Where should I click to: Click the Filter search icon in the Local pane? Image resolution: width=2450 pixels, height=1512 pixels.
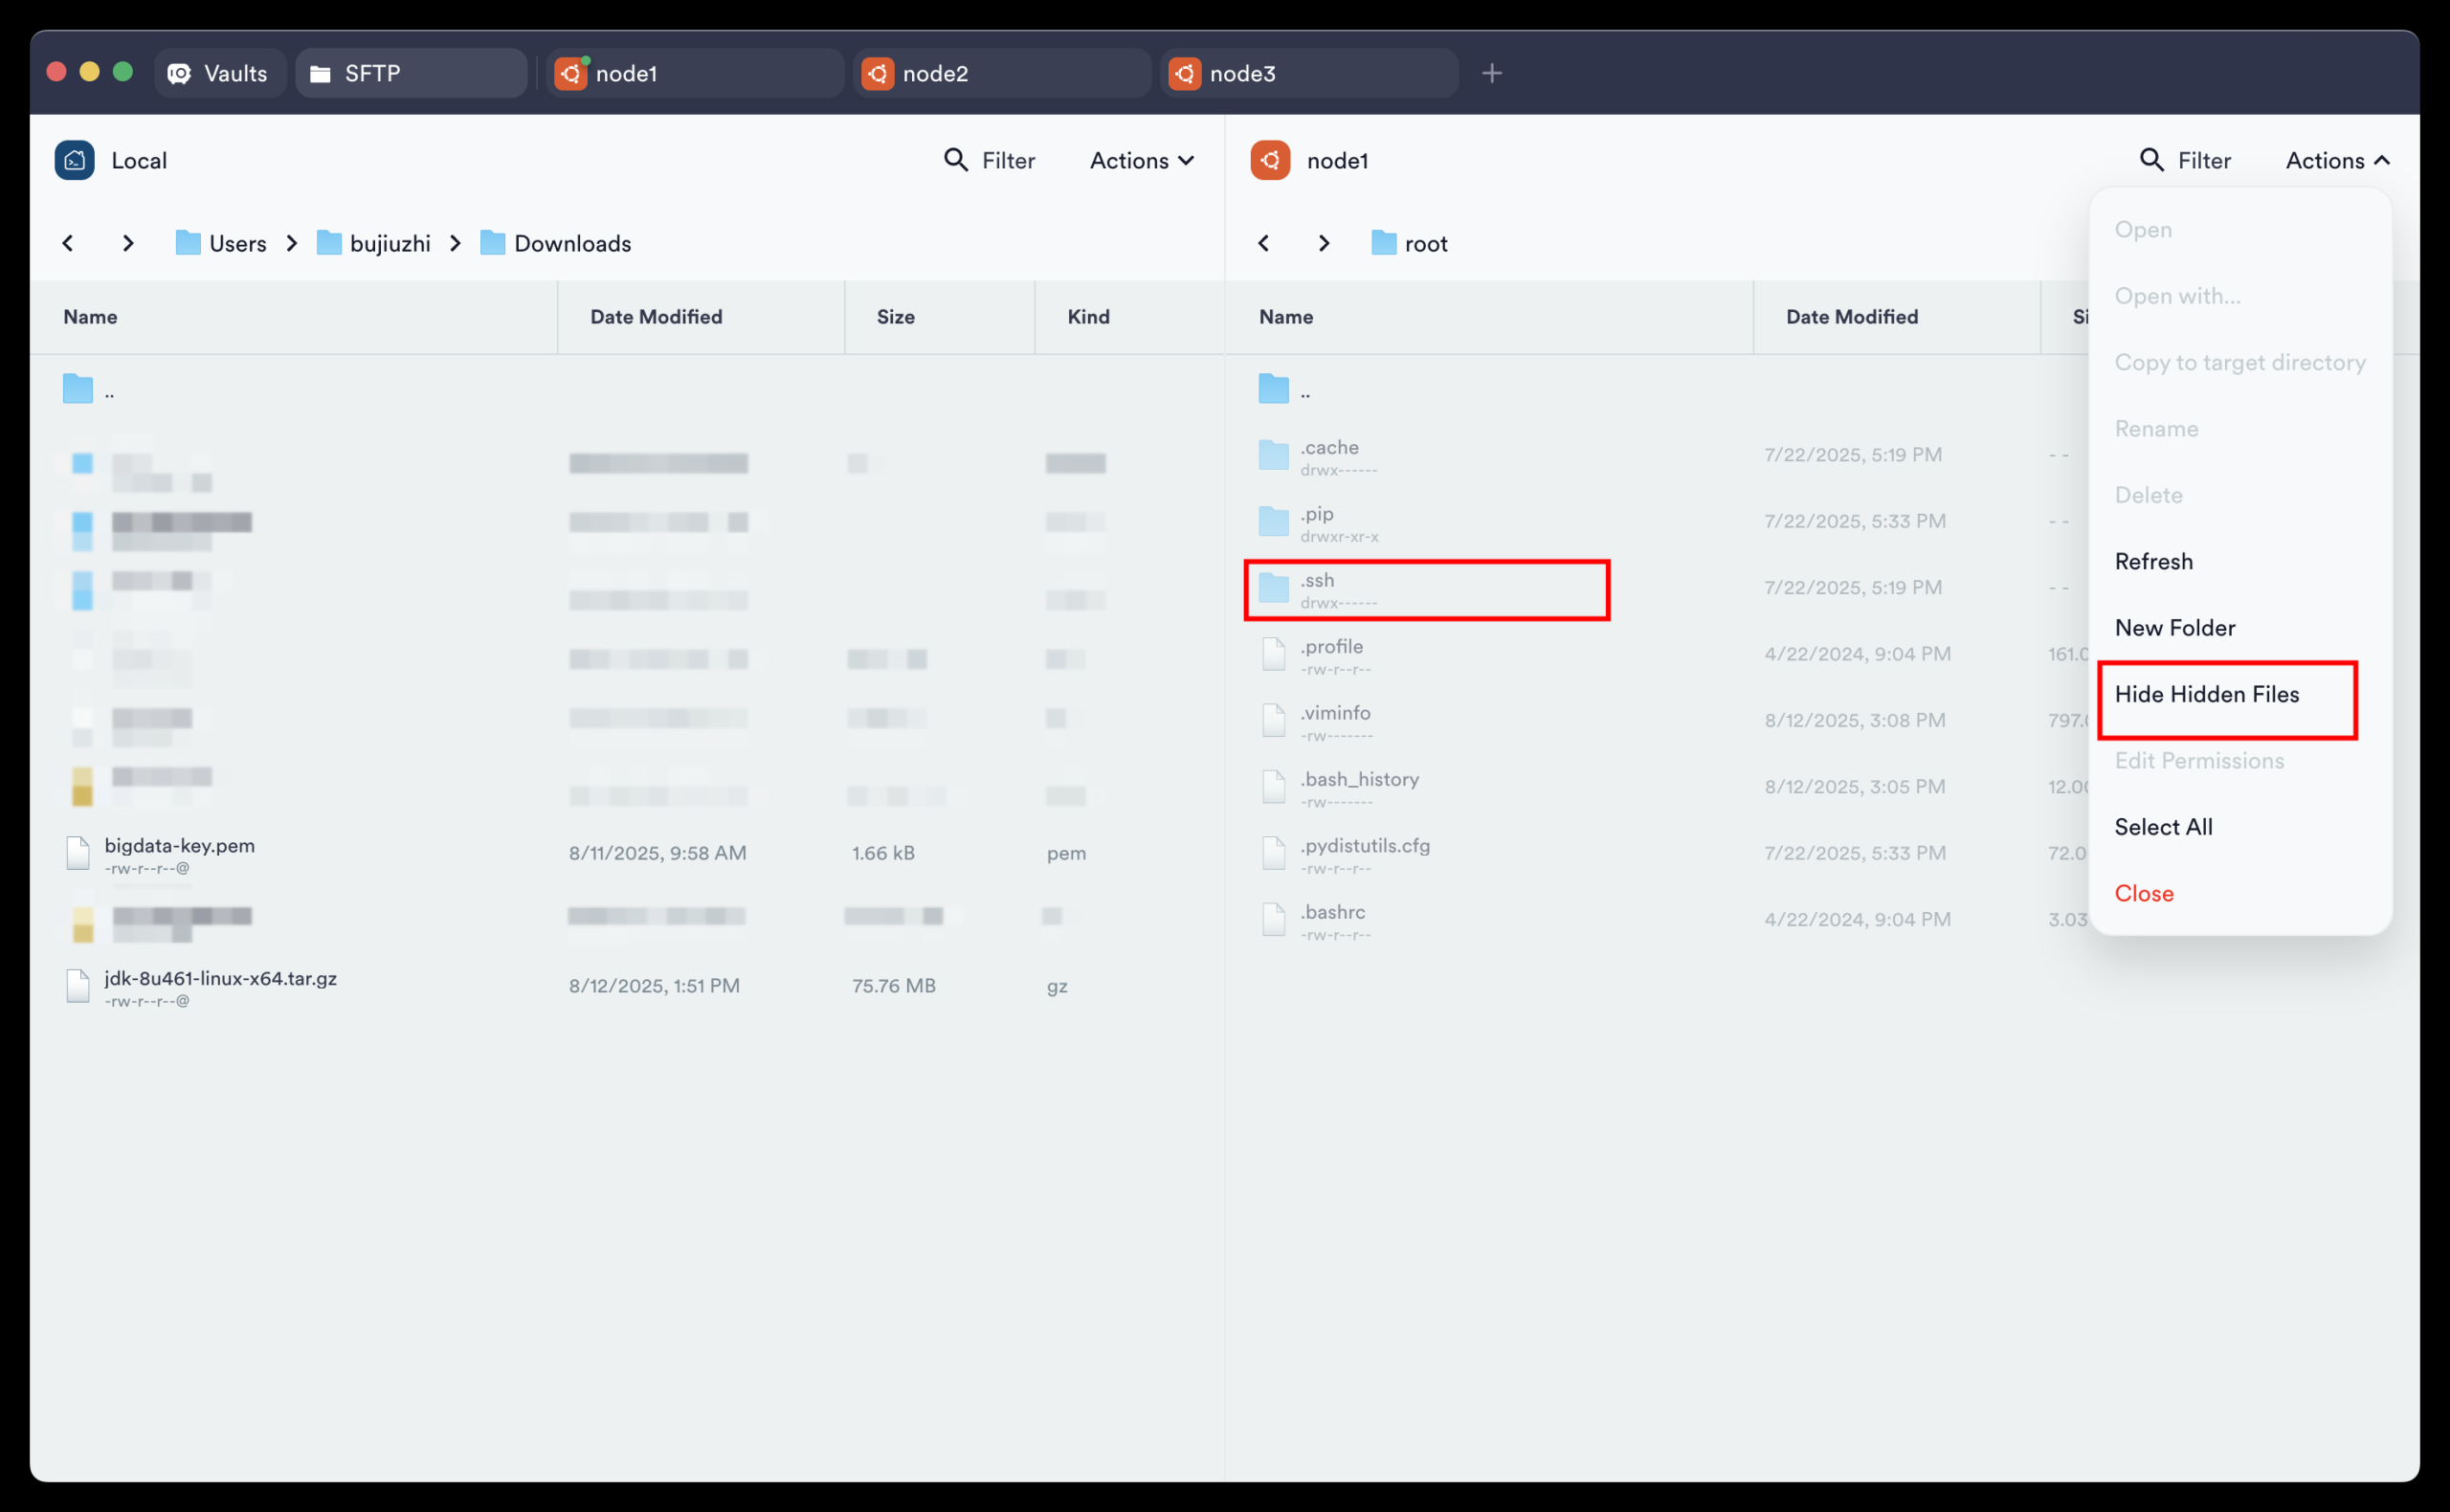tap(956, 160)
